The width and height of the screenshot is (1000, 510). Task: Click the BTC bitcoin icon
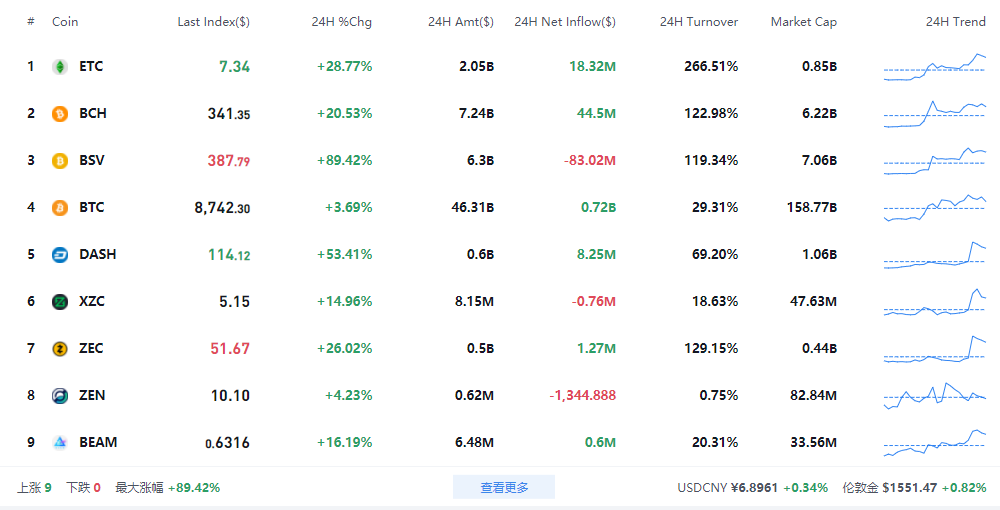click(x=60, y=208)
